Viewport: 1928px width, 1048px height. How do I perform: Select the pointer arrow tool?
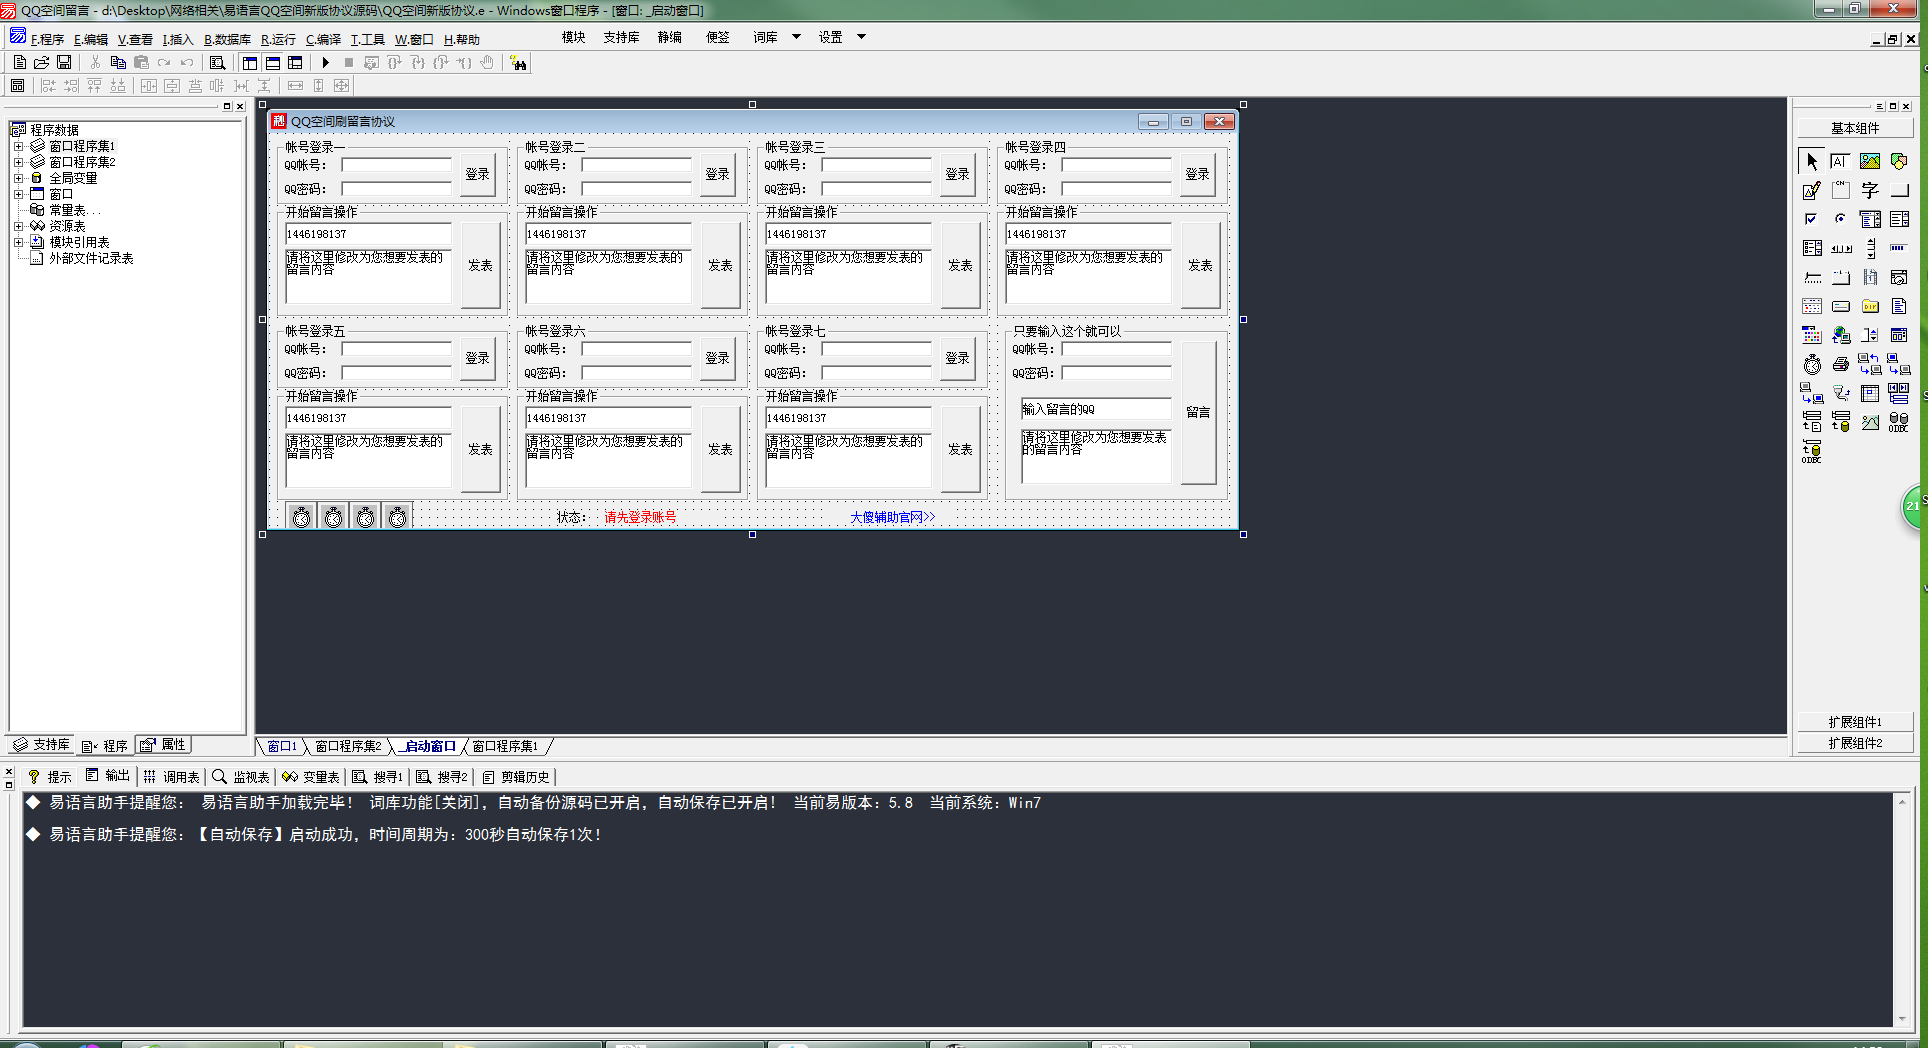[x=1811, y=161]
